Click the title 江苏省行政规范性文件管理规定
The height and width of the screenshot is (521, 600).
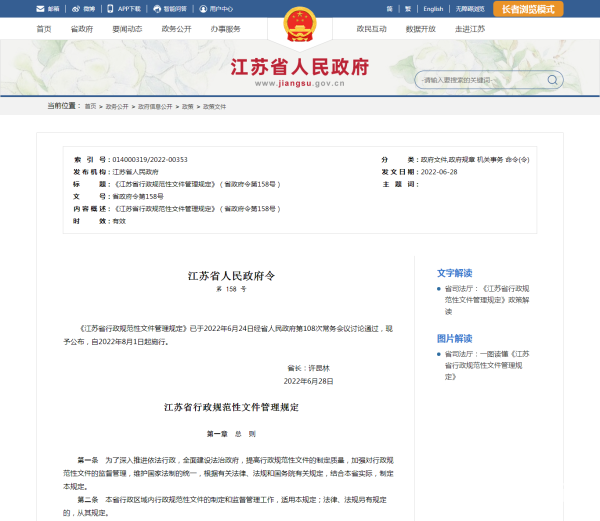coord(231,407)
